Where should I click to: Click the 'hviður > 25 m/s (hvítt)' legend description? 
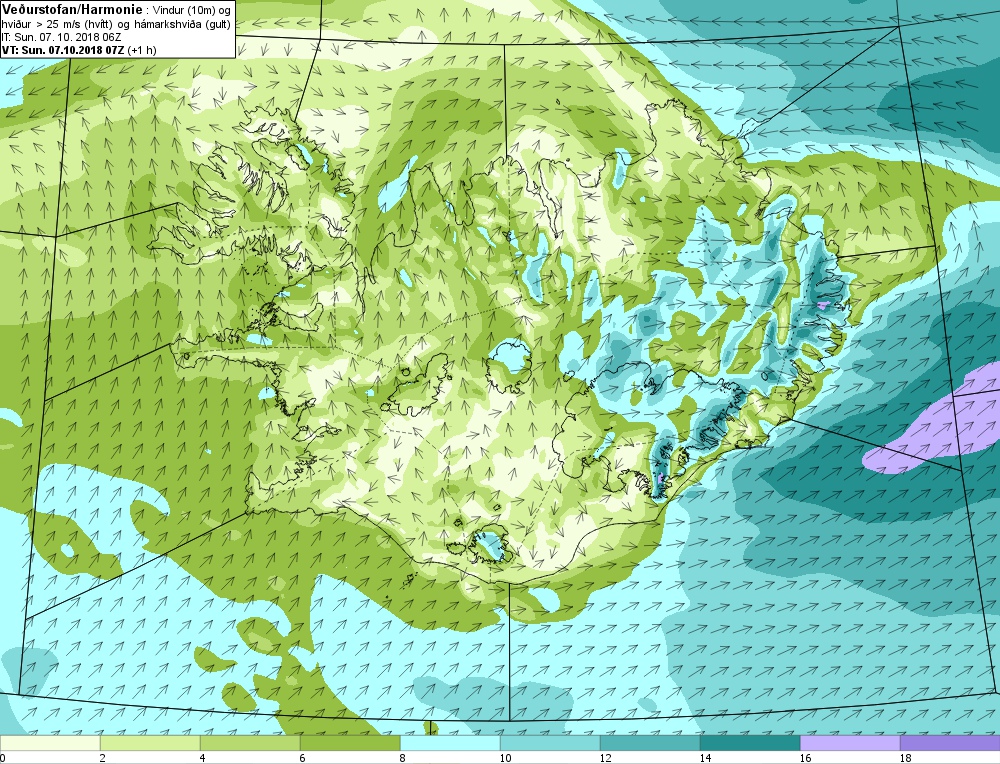pos(58,24)
